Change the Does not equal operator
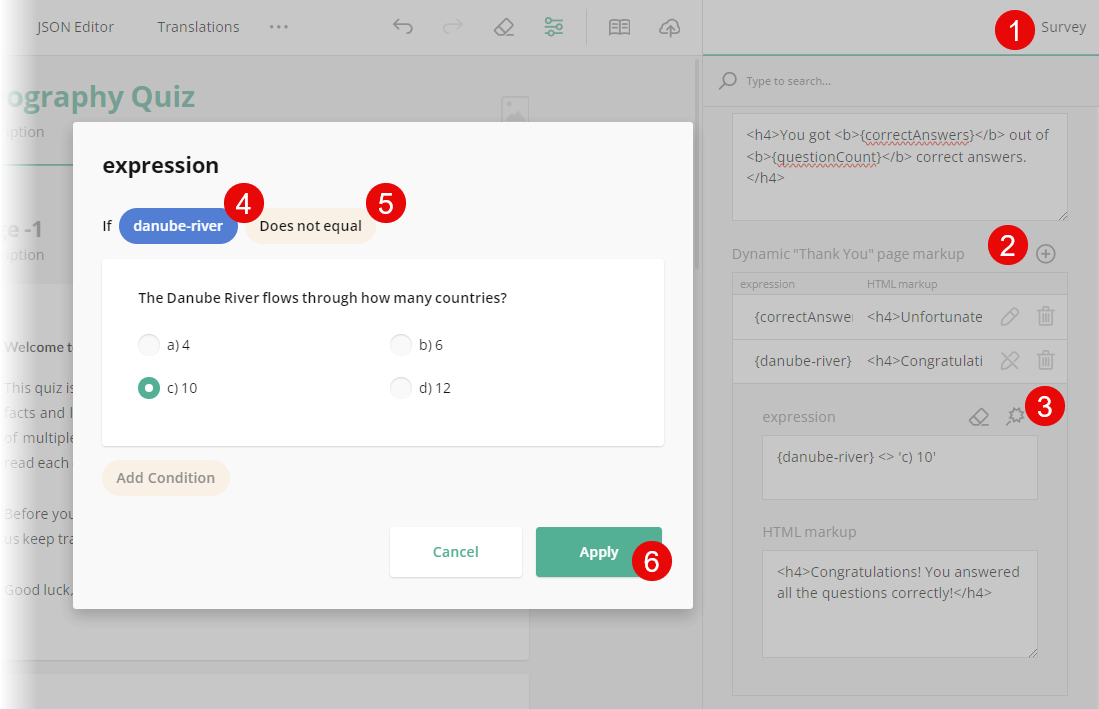The width and height of the screenshot is (1099, 709). [x=310, y=226]
